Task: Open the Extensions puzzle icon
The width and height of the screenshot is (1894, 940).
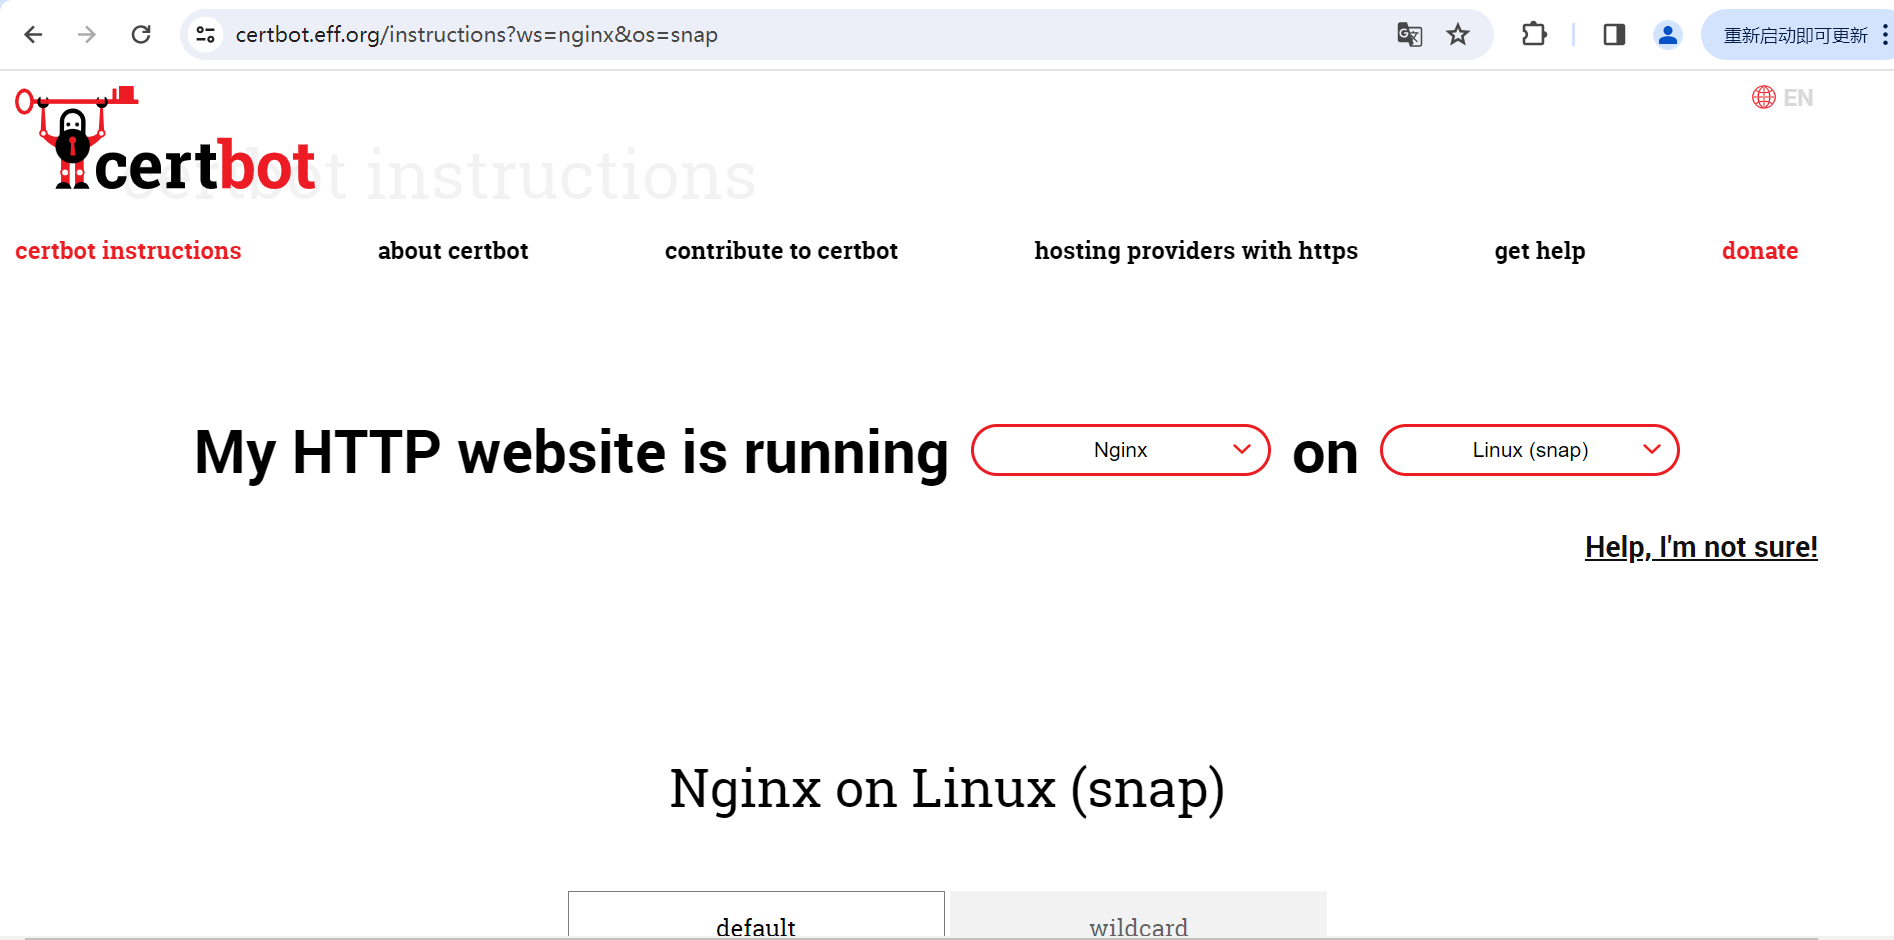Action: point(1534,35)
